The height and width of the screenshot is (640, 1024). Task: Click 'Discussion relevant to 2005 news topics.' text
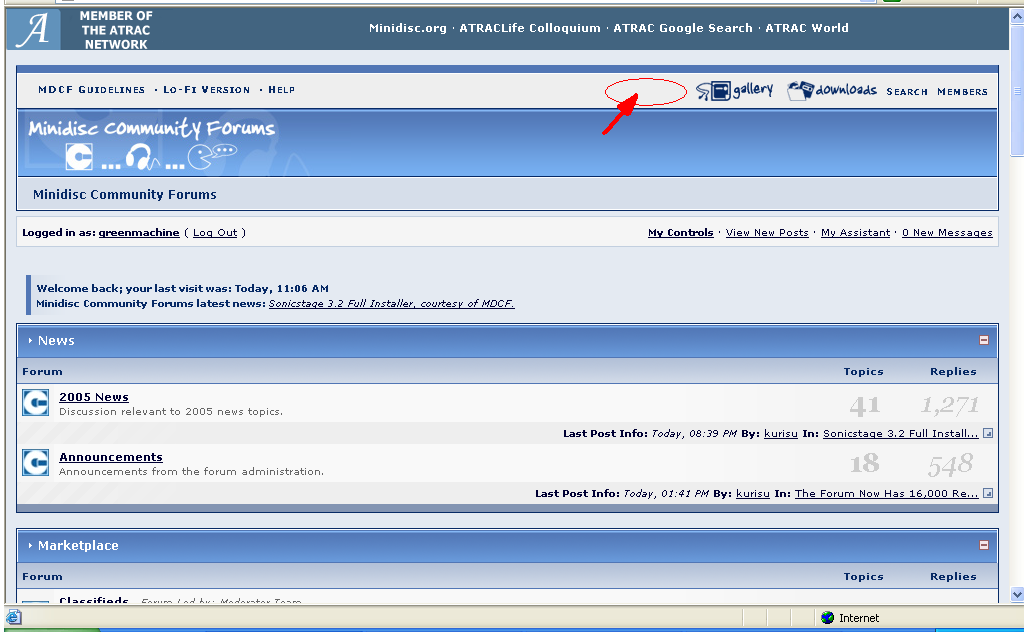click(x=171, y=411)
